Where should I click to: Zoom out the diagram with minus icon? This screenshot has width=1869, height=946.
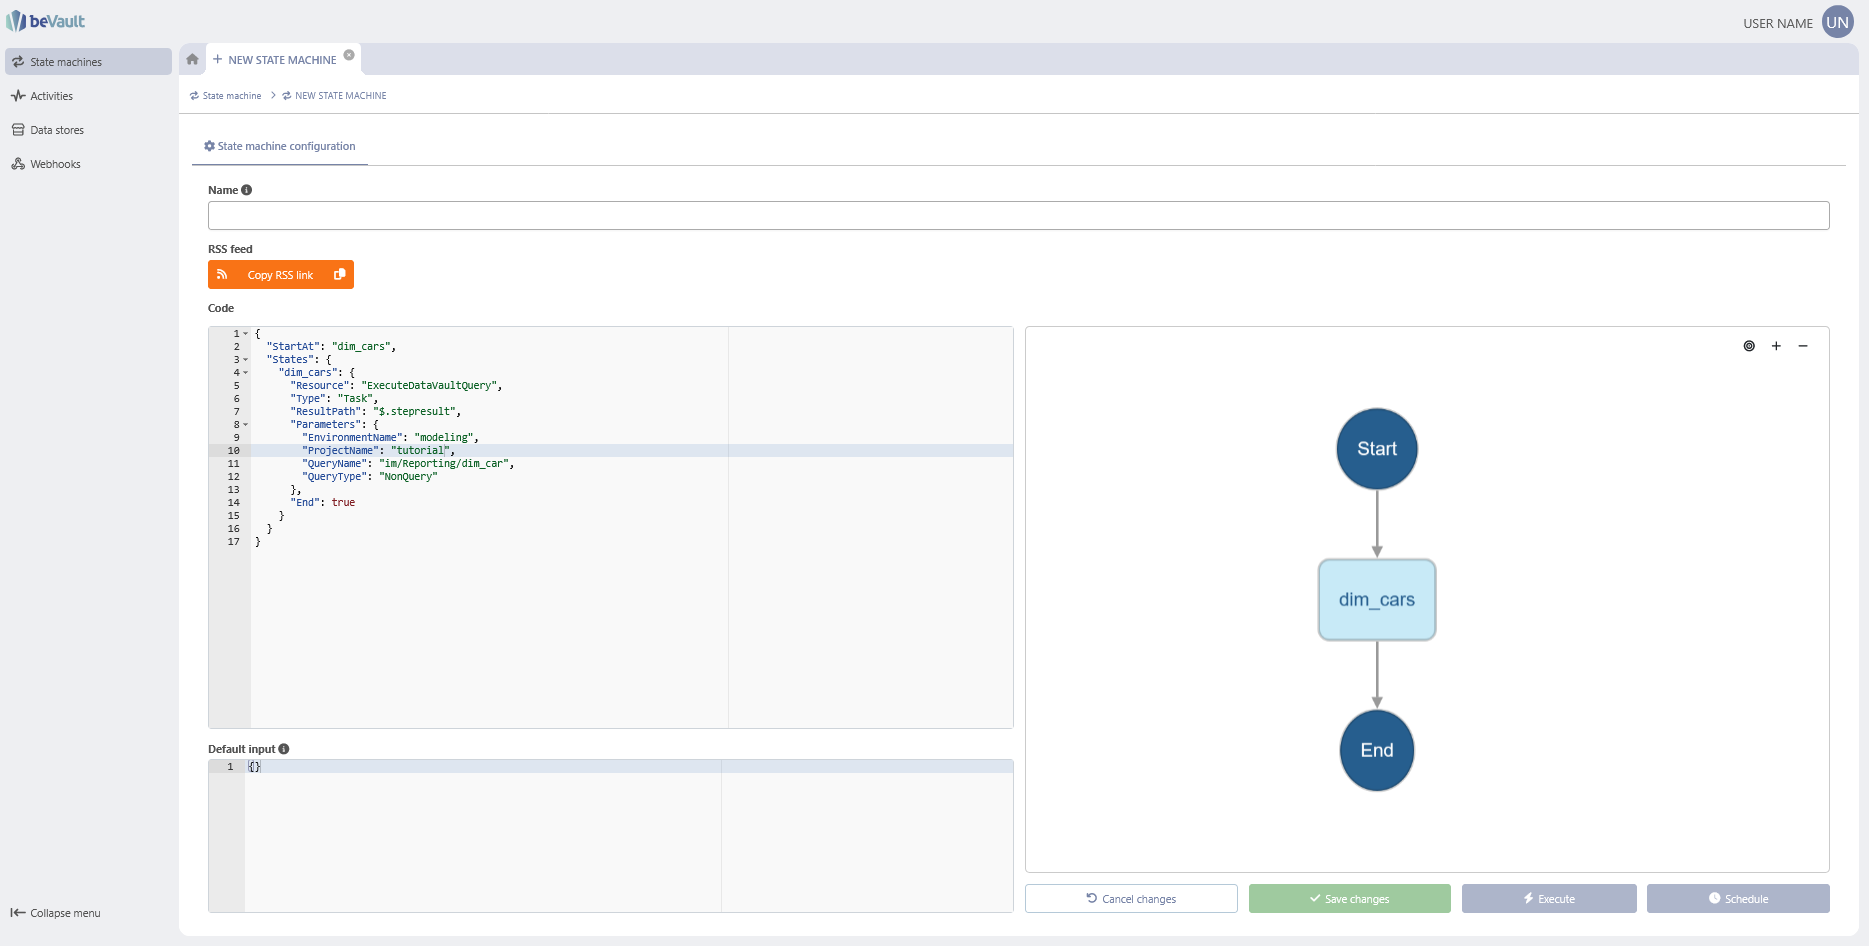tap(1803, 346)
